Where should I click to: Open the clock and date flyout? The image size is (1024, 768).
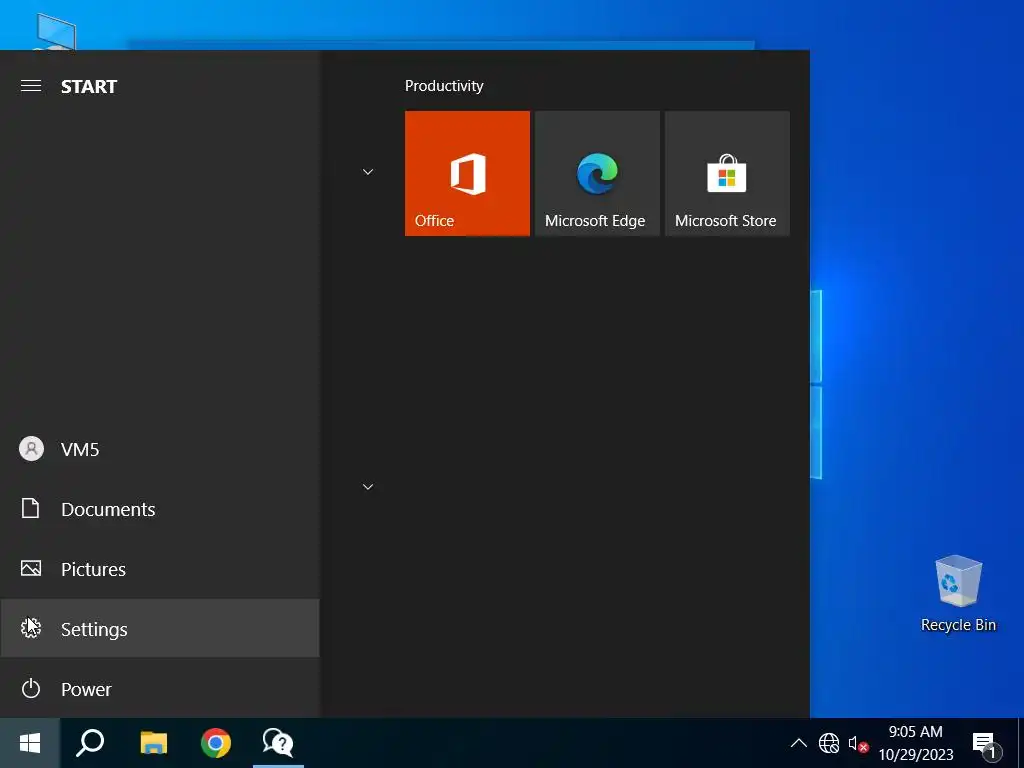(x=916, y=743)
